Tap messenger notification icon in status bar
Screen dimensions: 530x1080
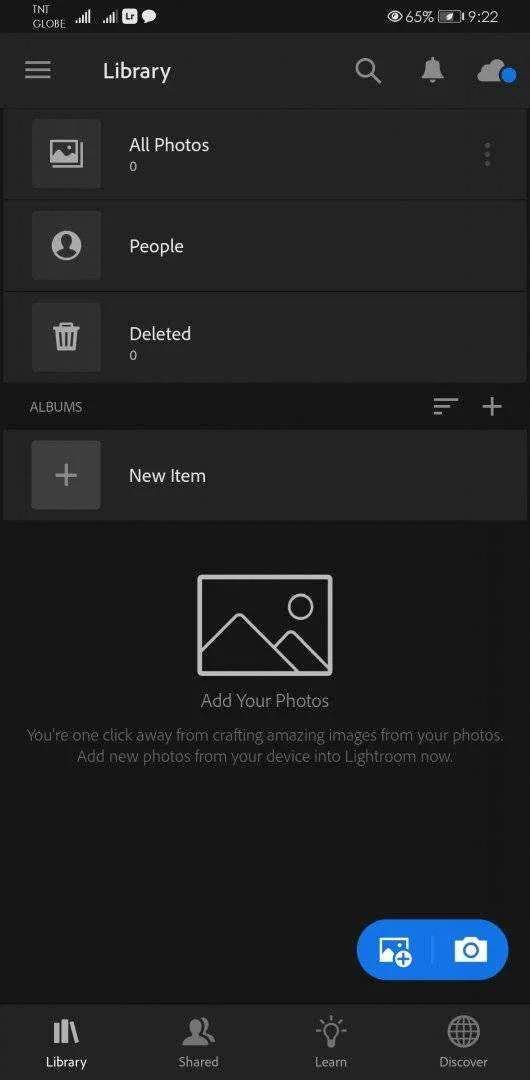point(148,17)
